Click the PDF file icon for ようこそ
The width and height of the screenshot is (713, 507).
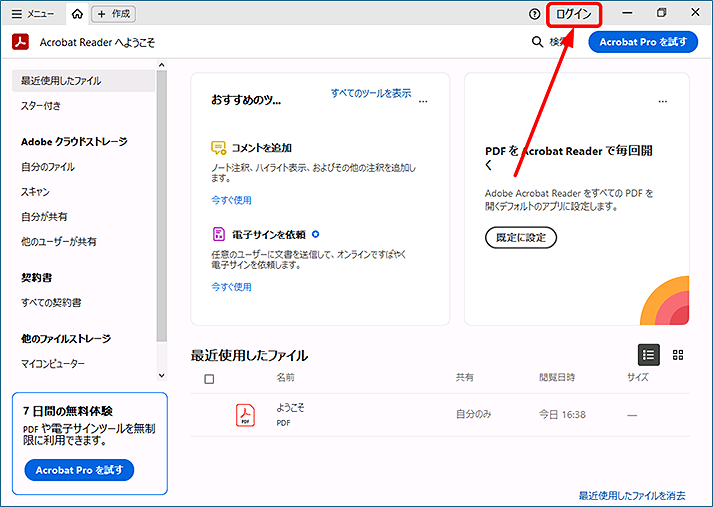[x=246, y=415]
